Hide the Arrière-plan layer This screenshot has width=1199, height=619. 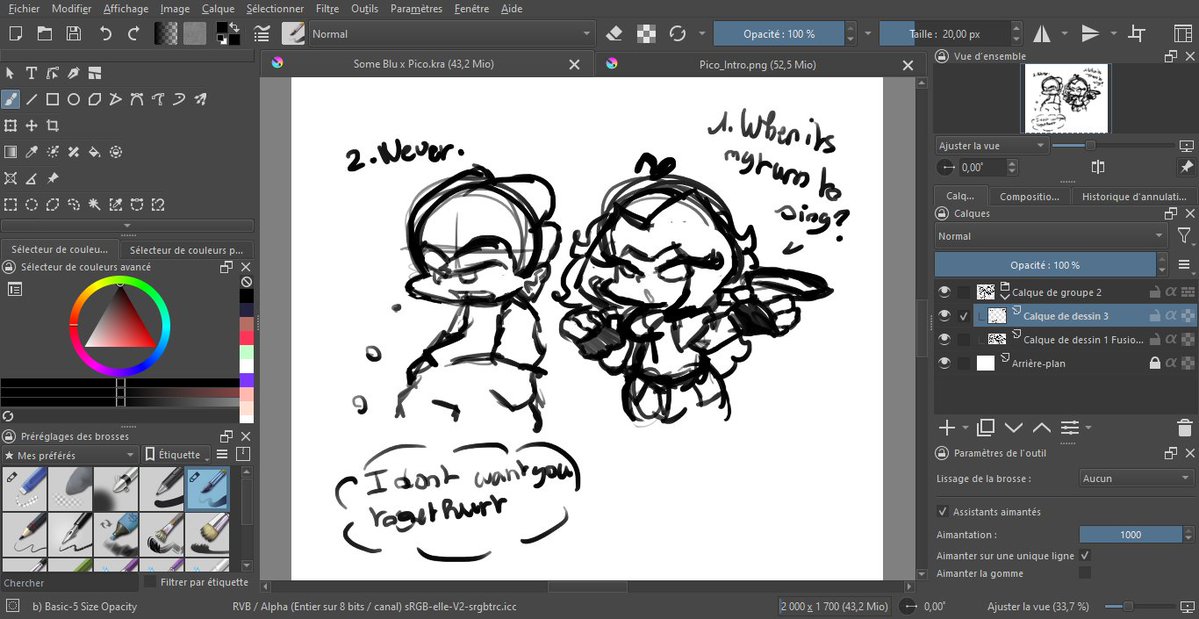[944, 363]
